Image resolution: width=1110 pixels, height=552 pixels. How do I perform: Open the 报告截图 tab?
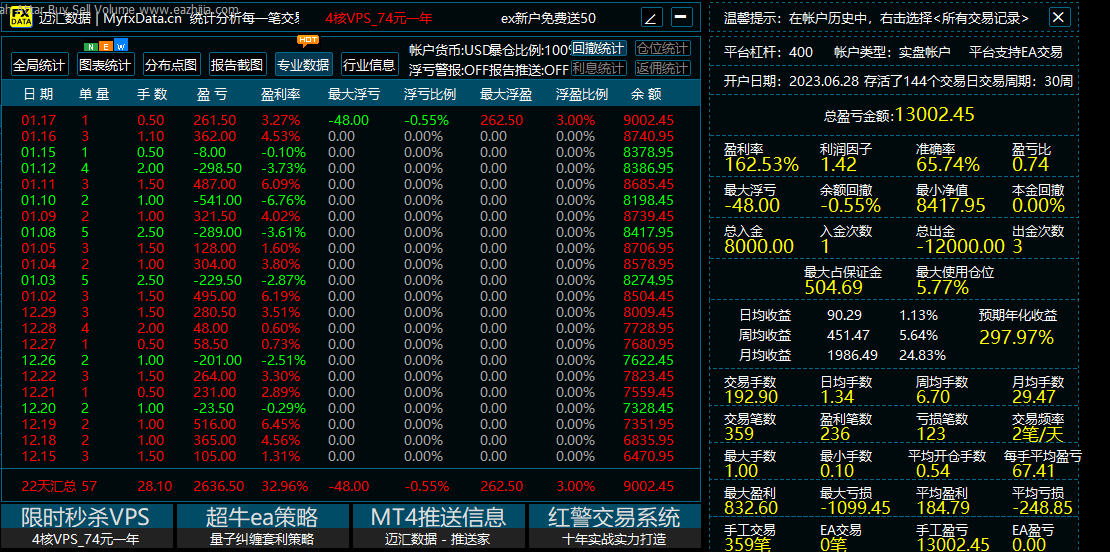pos(237,65)
